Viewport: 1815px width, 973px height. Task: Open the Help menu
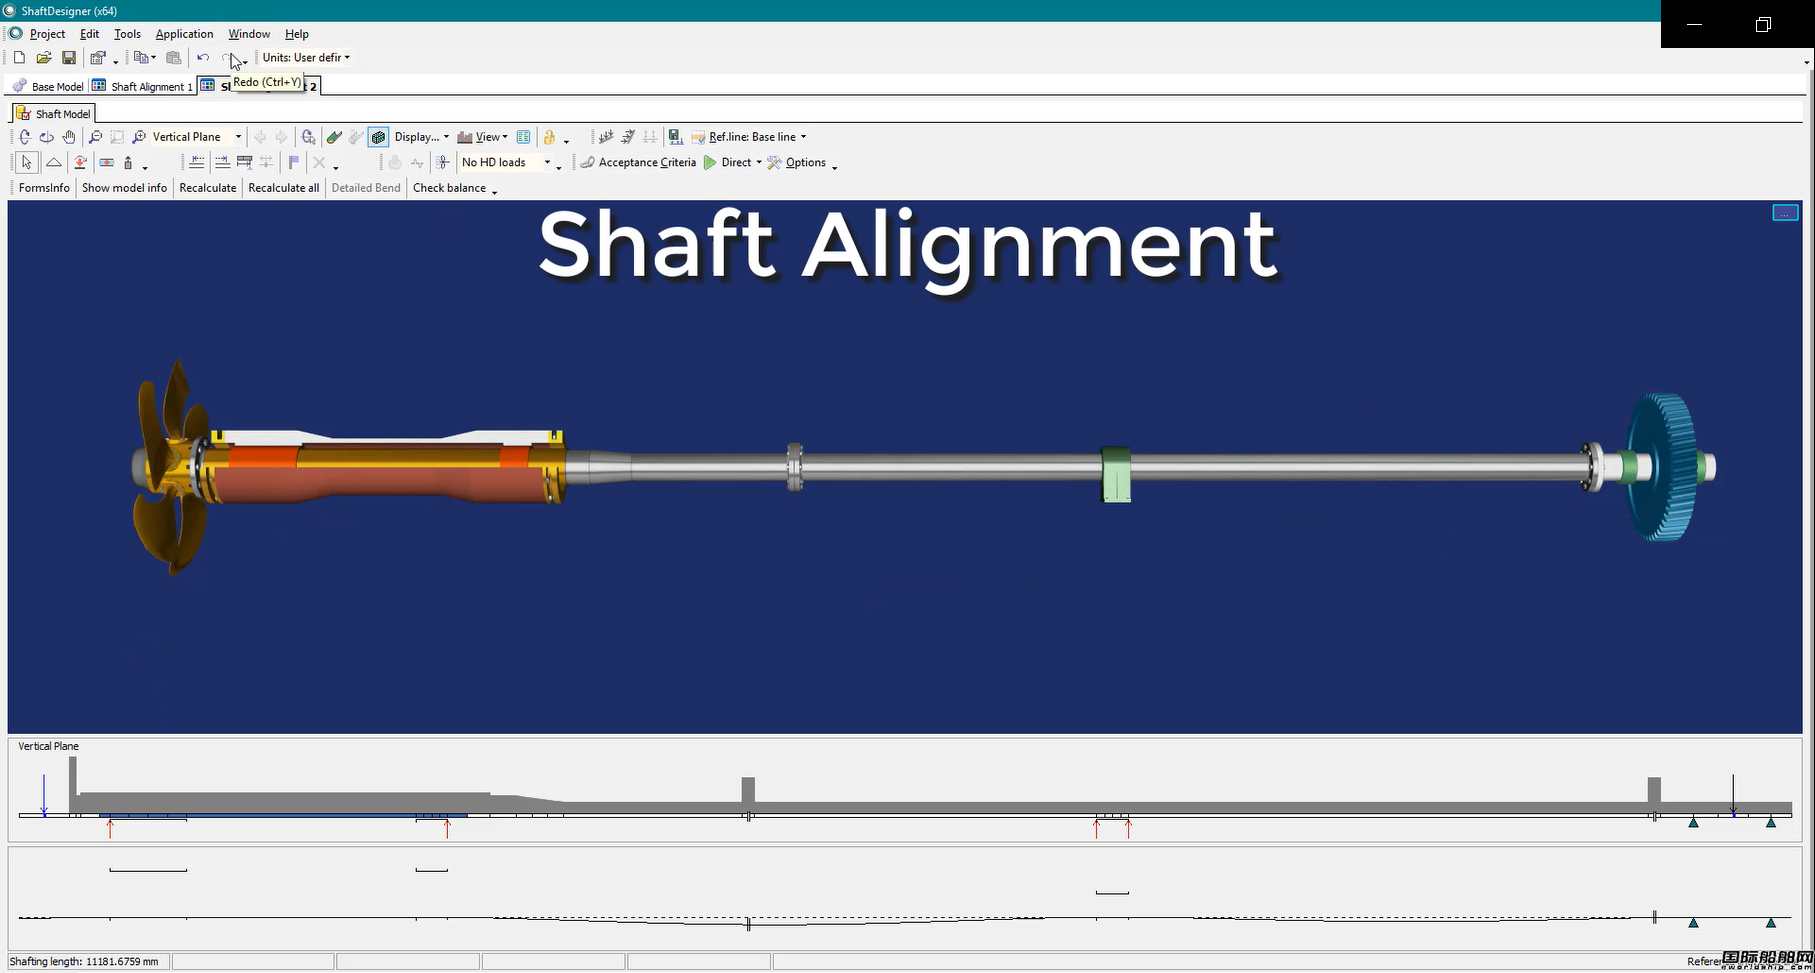[x=297, y=34]
